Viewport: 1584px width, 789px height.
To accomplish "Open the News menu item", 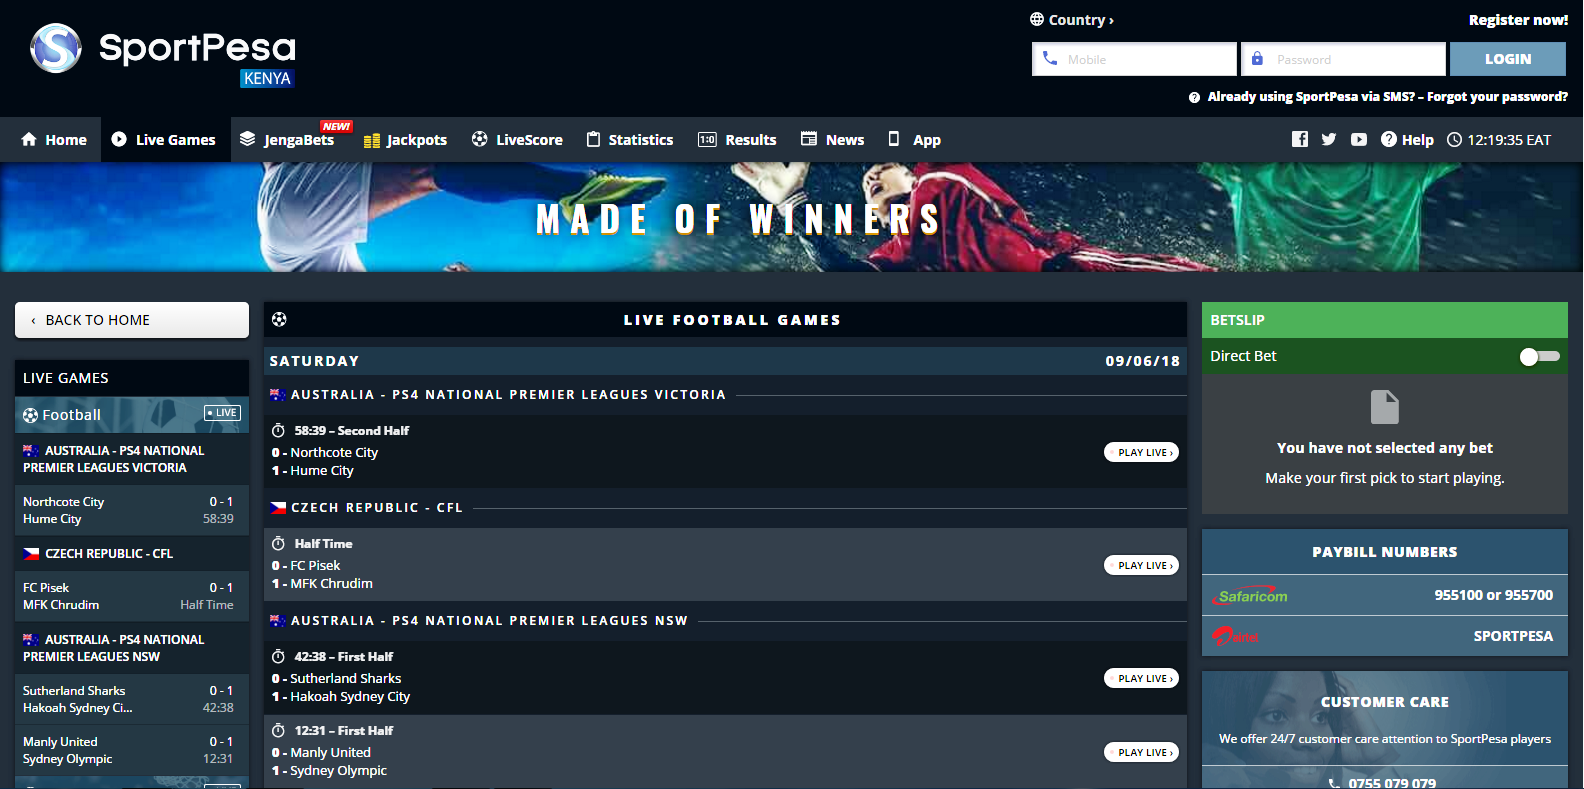I will click(832, 140).
